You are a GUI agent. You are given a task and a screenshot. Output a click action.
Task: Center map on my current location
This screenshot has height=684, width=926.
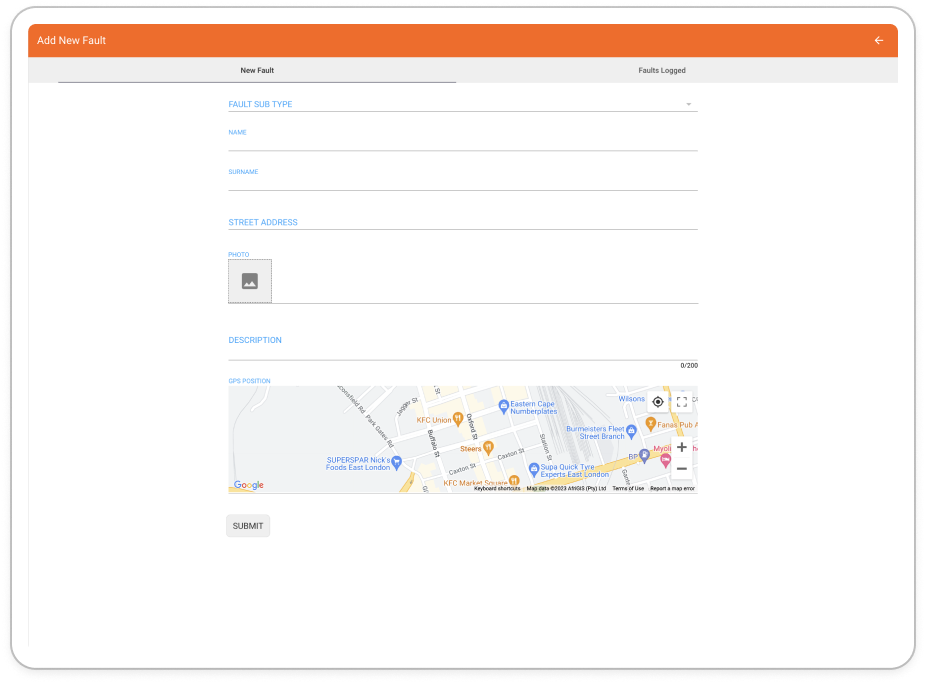coord(657,402)
